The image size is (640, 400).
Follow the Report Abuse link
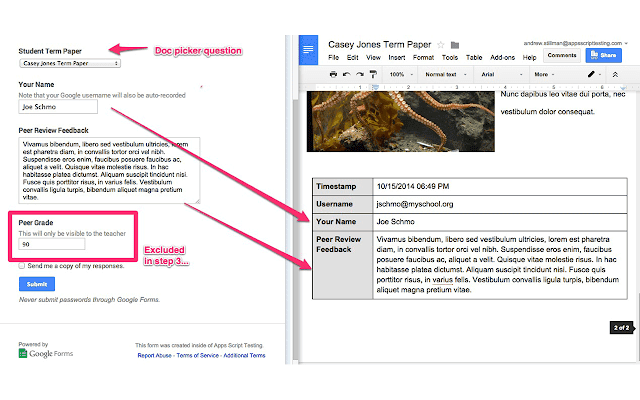(x=154, y=356)
